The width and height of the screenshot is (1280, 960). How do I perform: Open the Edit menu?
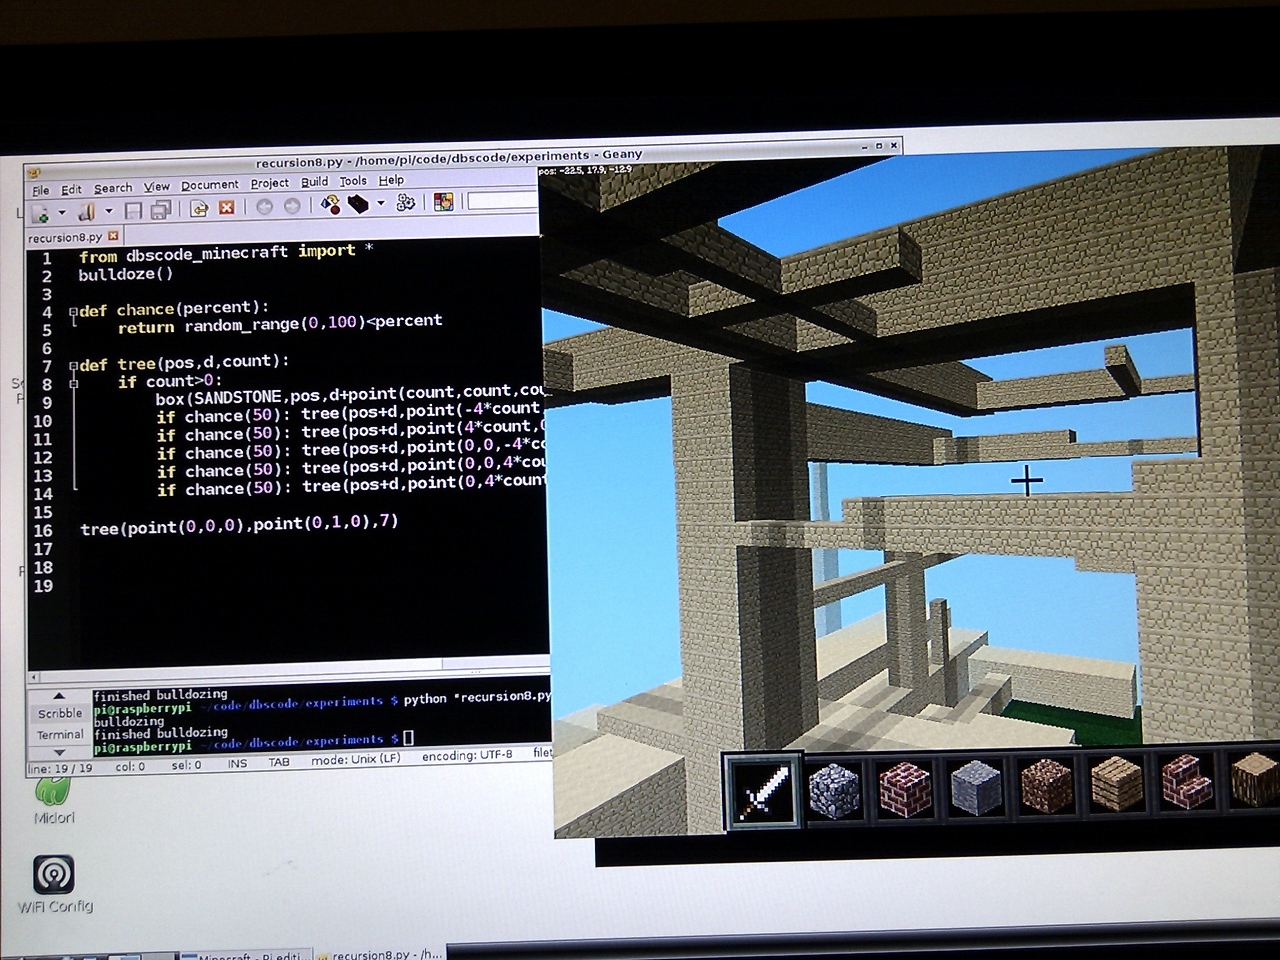[71, 189]
